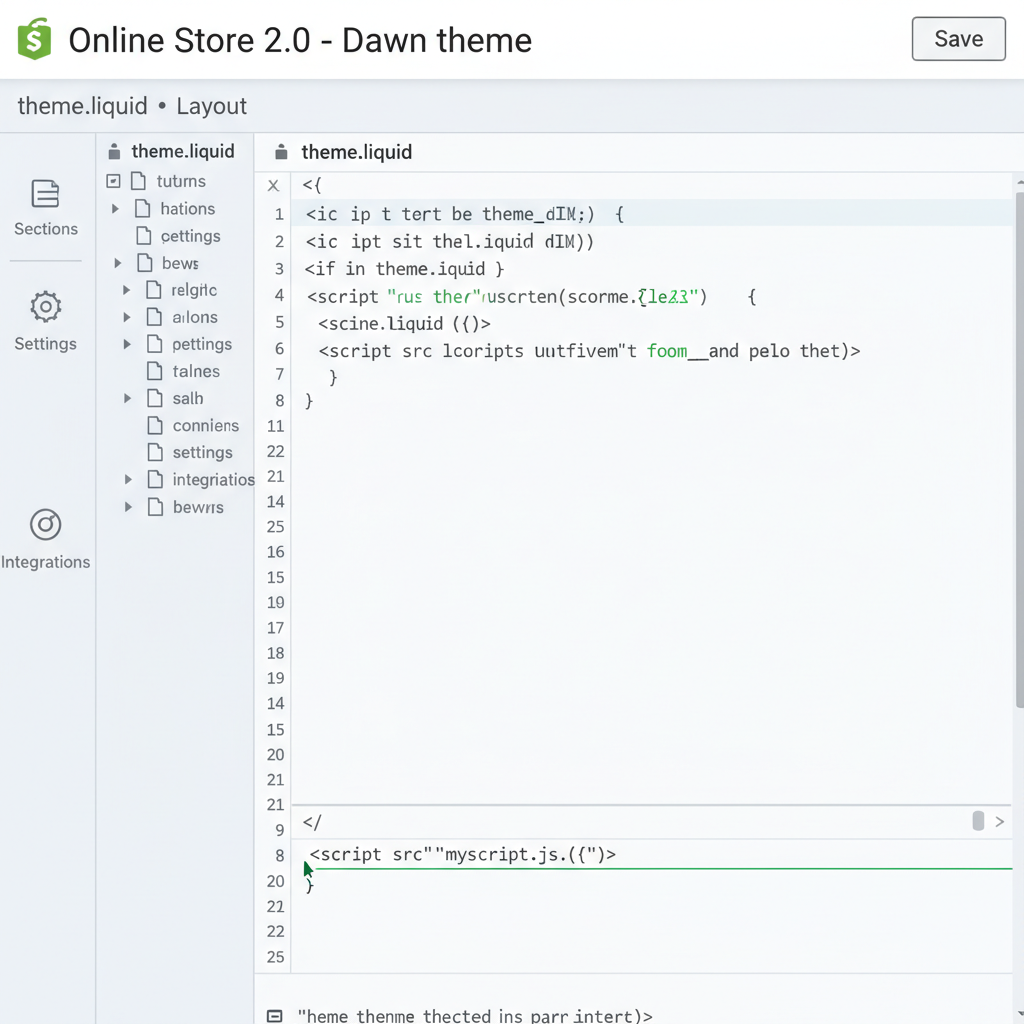Click code line 2 'thel.iquid dIM))'
Viewport: 1024px width, 1024px height.
pos(449,242)
